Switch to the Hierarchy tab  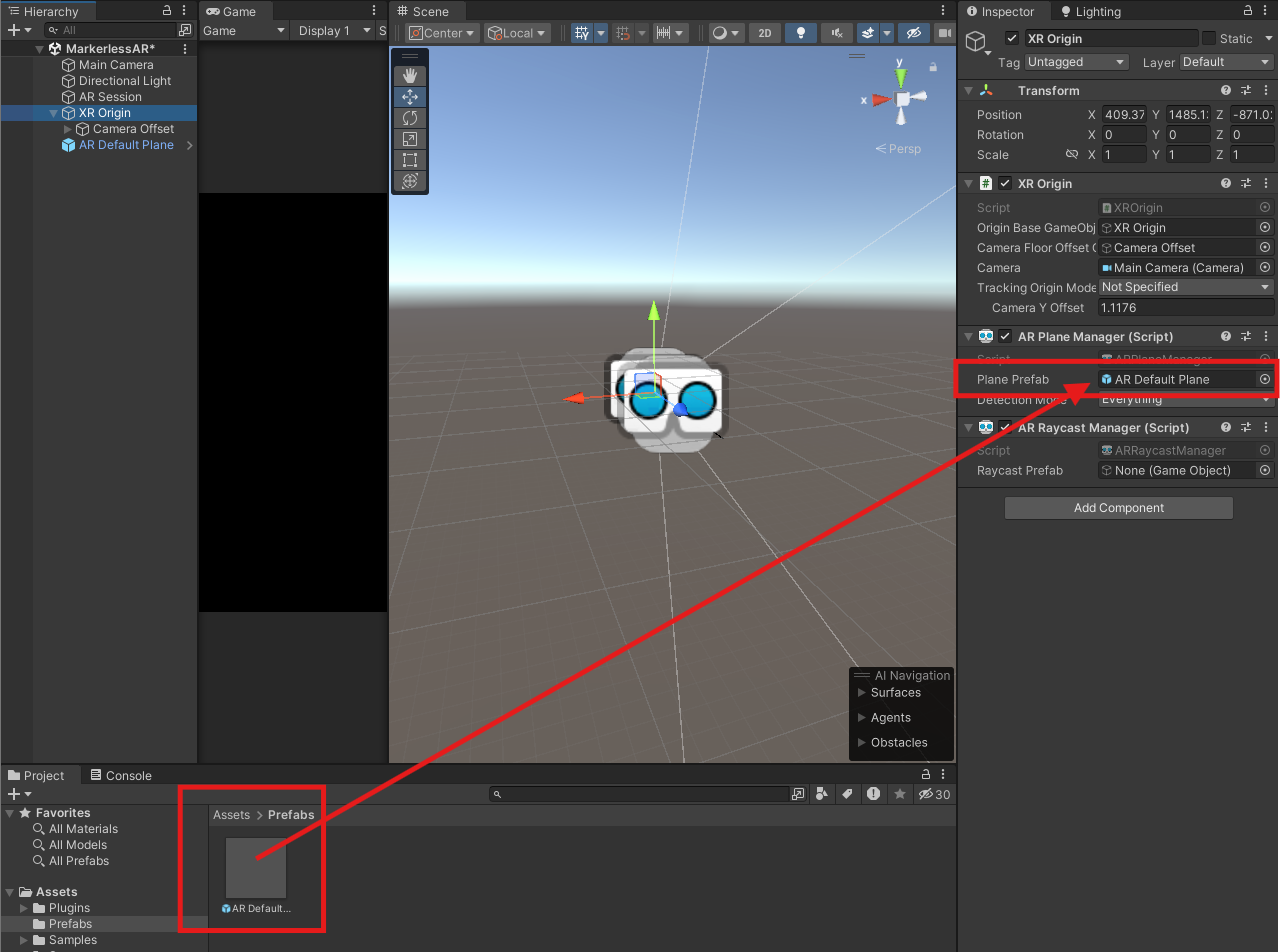coord(48,11)
